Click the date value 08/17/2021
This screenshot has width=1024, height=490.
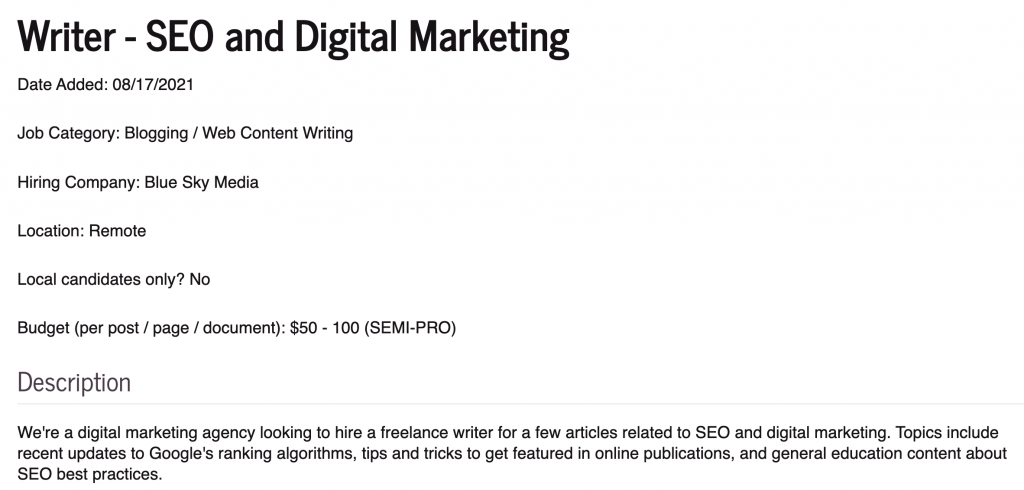coord(153,85)
